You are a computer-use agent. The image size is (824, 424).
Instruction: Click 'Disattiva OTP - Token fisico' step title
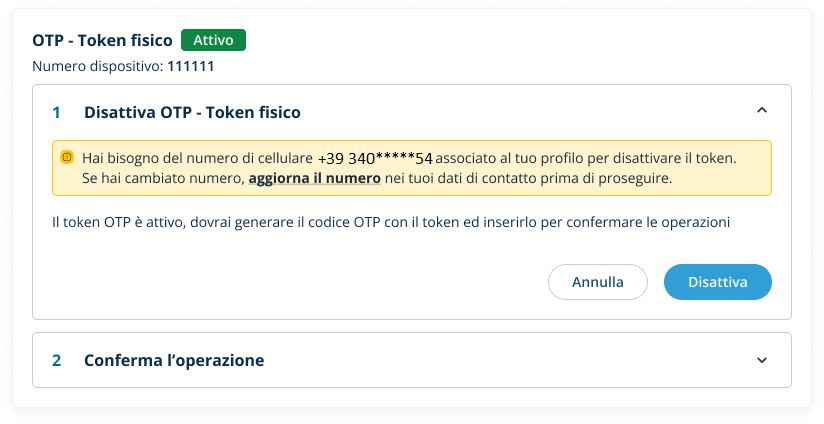(192, 112)
